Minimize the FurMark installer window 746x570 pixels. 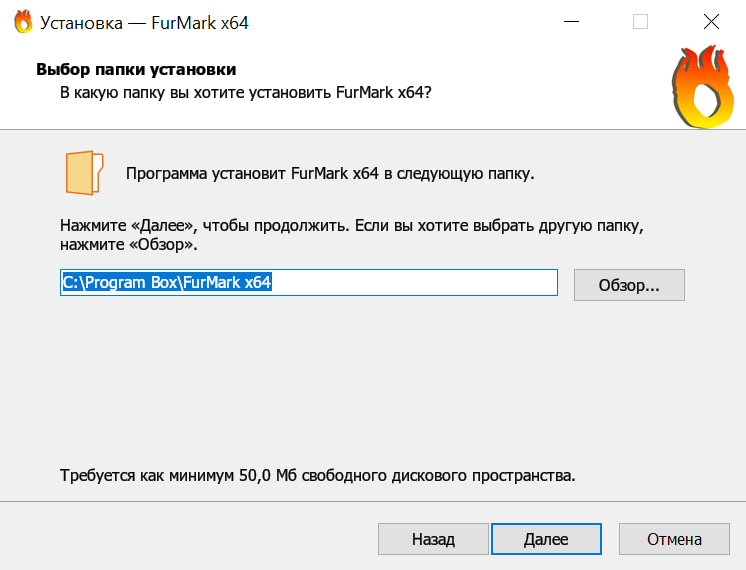point(571,22)
